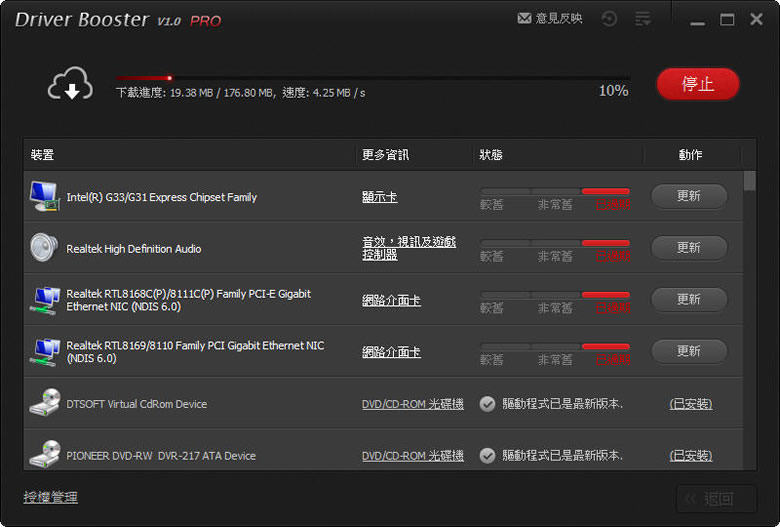The height and width of the screenshot is (527, 780).
Task: Open the restore/history icon in title bar
Action: [609, 19]
